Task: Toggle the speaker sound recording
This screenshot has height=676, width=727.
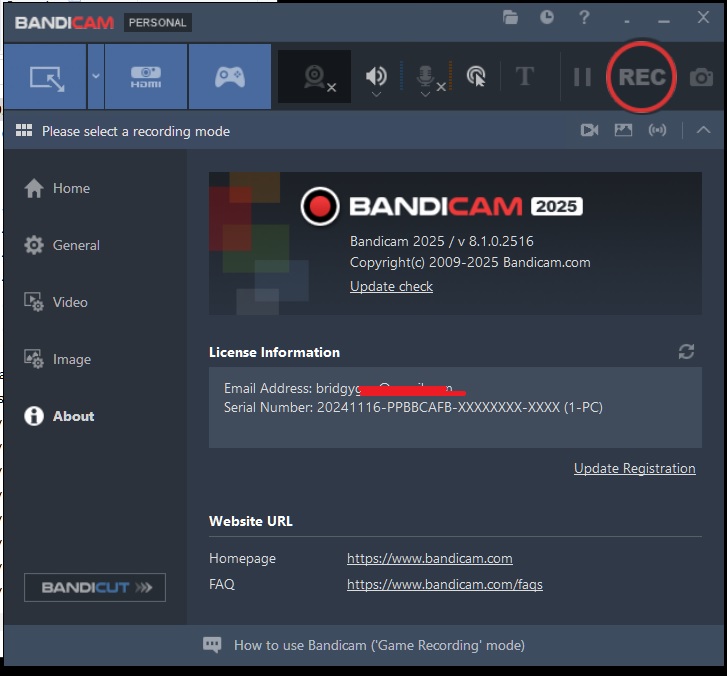Action: (376, 76)
